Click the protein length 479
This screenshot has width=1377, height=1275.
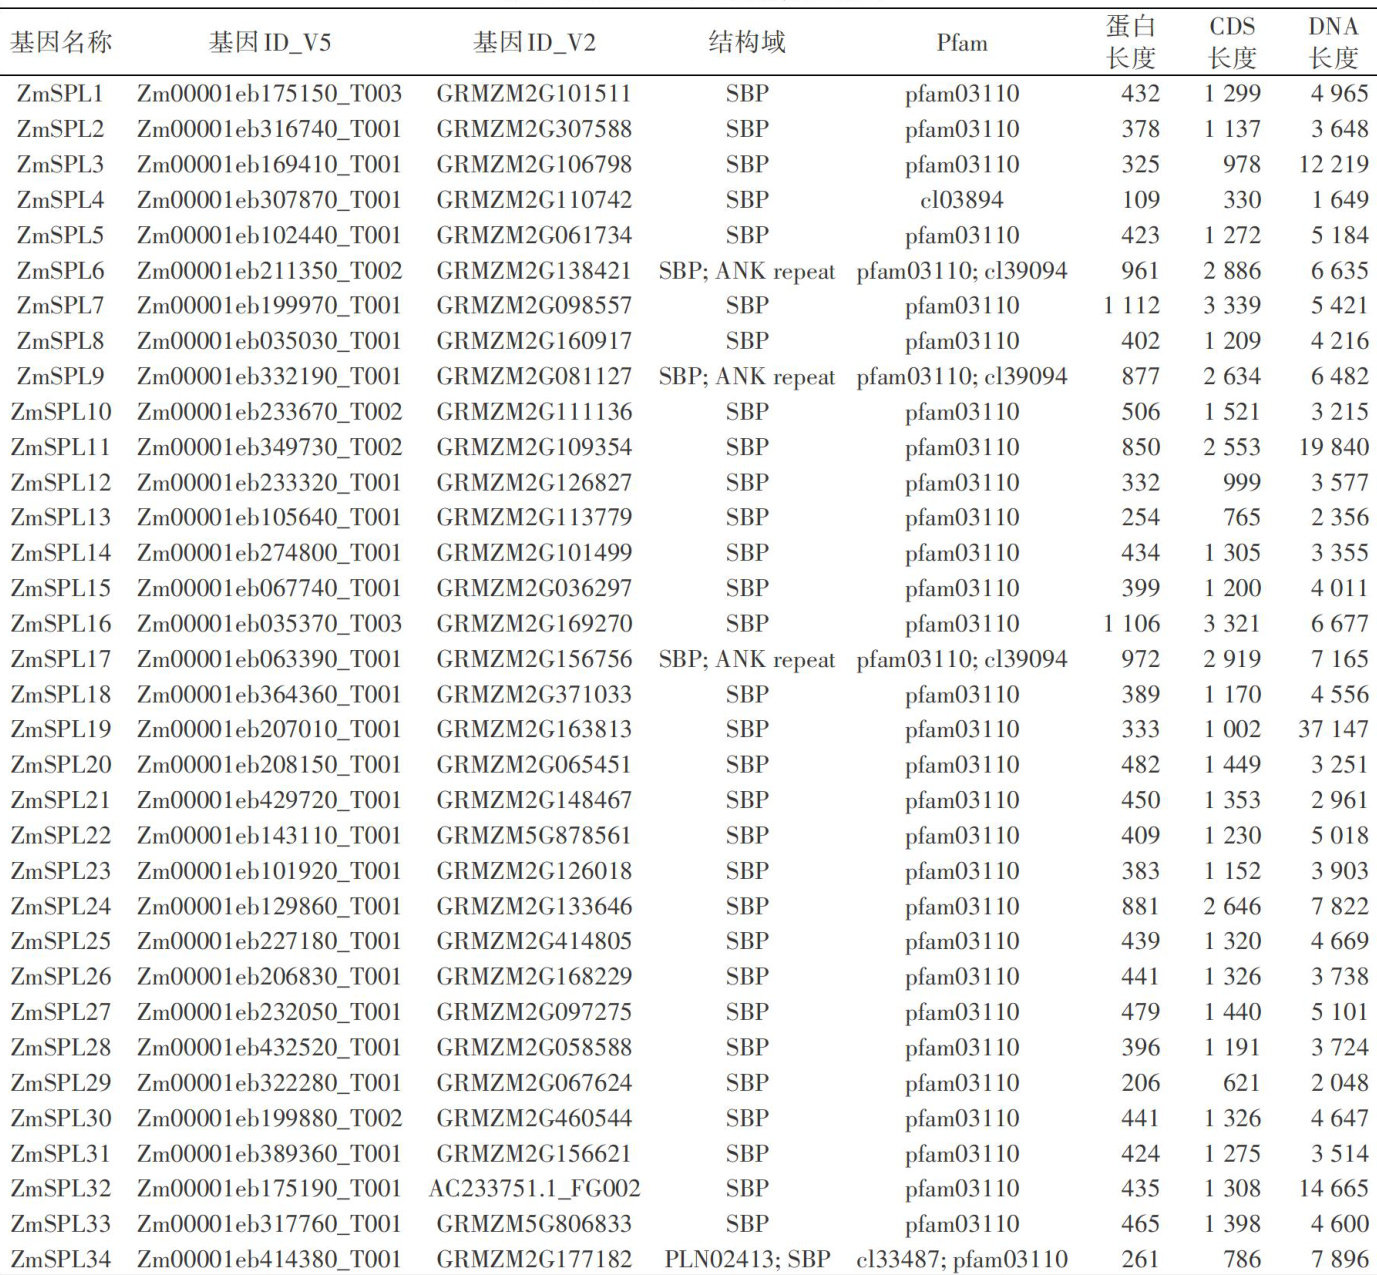click(1140, 1012)
